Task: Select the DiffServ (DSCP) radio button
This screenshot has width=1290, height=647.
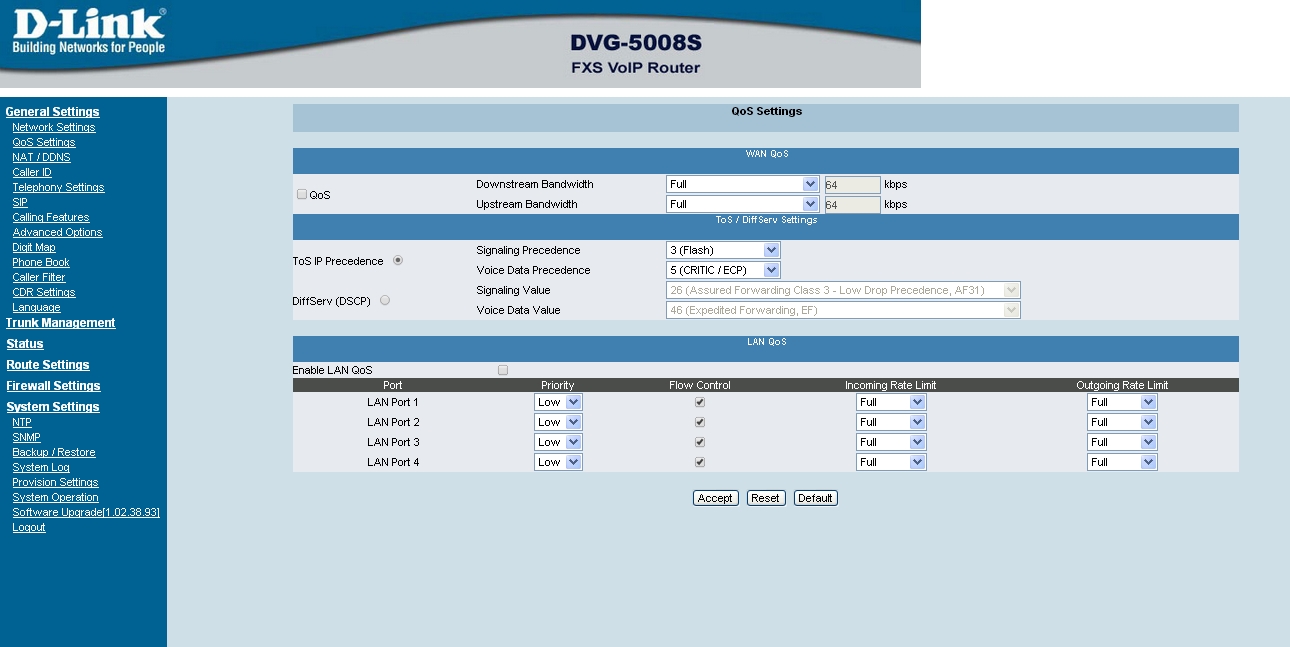Action: [385, 300]
